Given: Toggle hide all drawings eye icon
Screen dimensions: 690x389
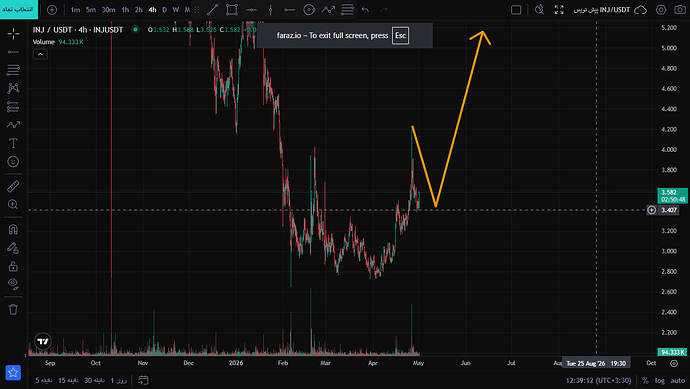Looking at the screenshot, I should point(13,284).
